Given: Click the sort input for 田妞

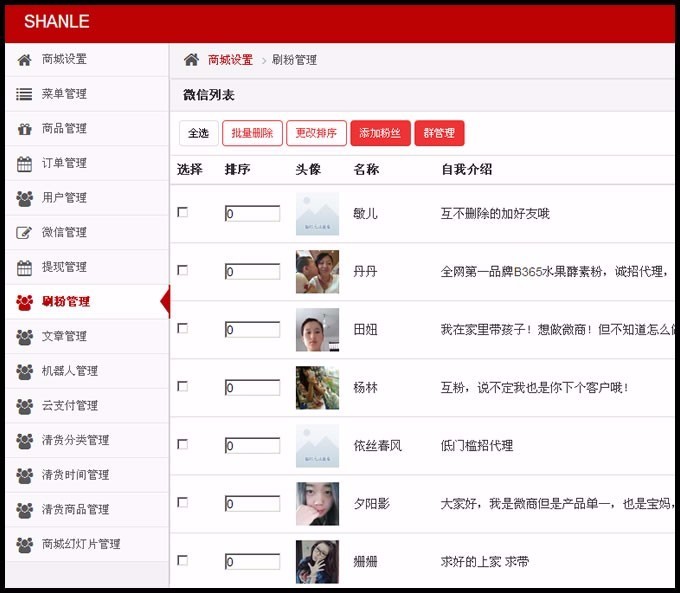Looking at the screenshot, I should pyautogui.click(x=252, y=330).
